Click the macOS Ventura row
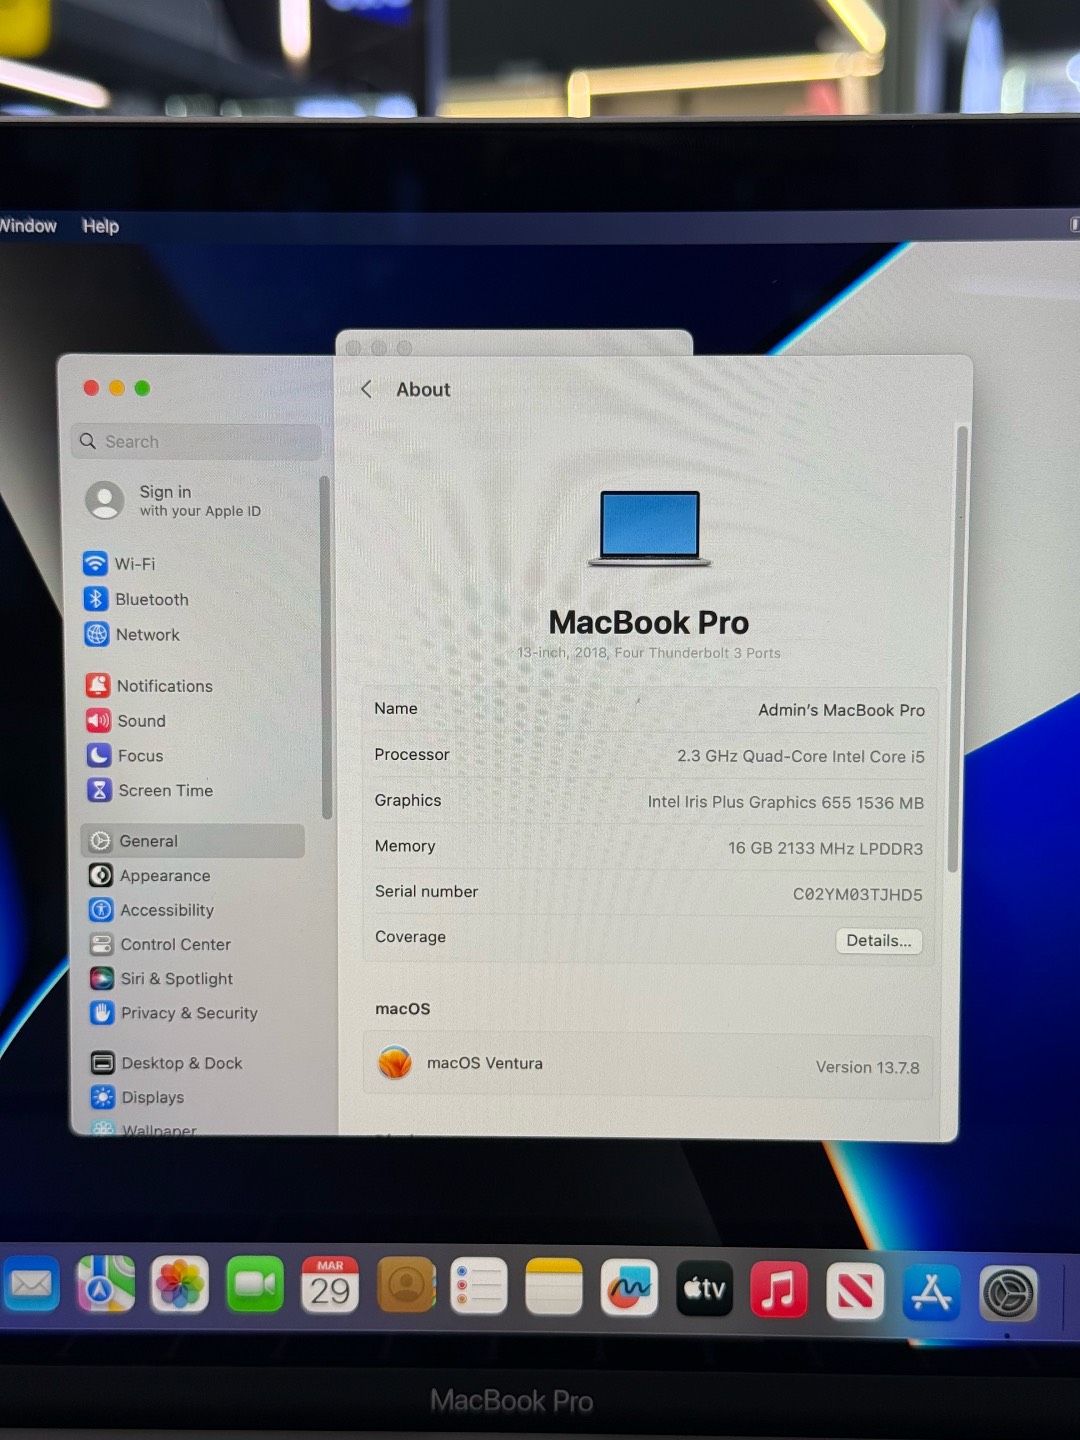This screenshot has height=1440, width=1080. 648,1065
